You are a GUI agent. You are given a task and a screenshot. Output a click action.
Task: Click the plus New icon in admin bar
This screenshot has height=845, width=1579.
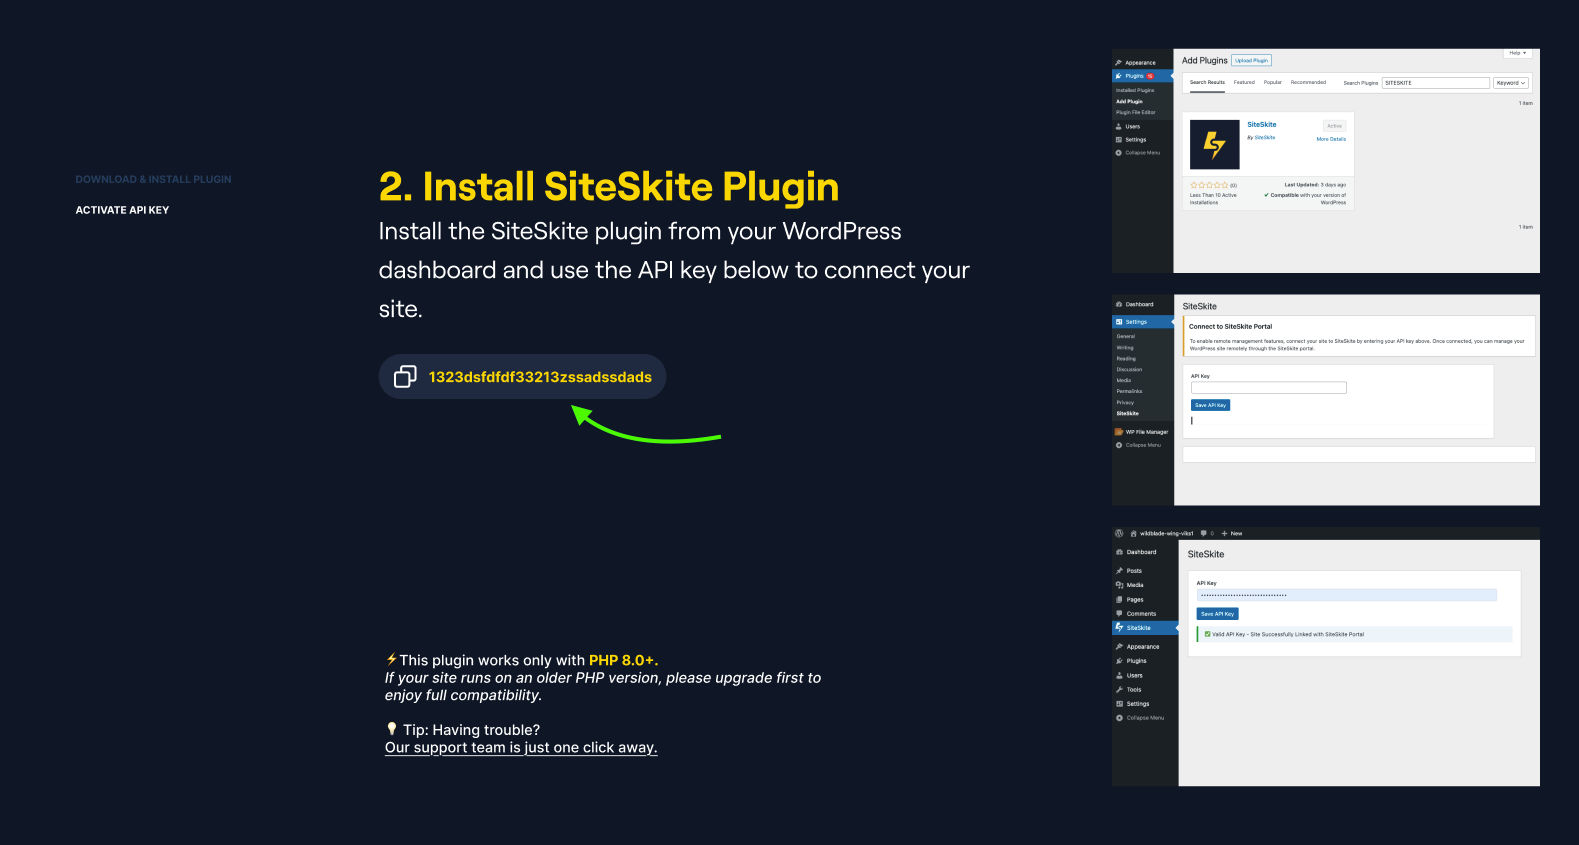(x=1225, y=533)
